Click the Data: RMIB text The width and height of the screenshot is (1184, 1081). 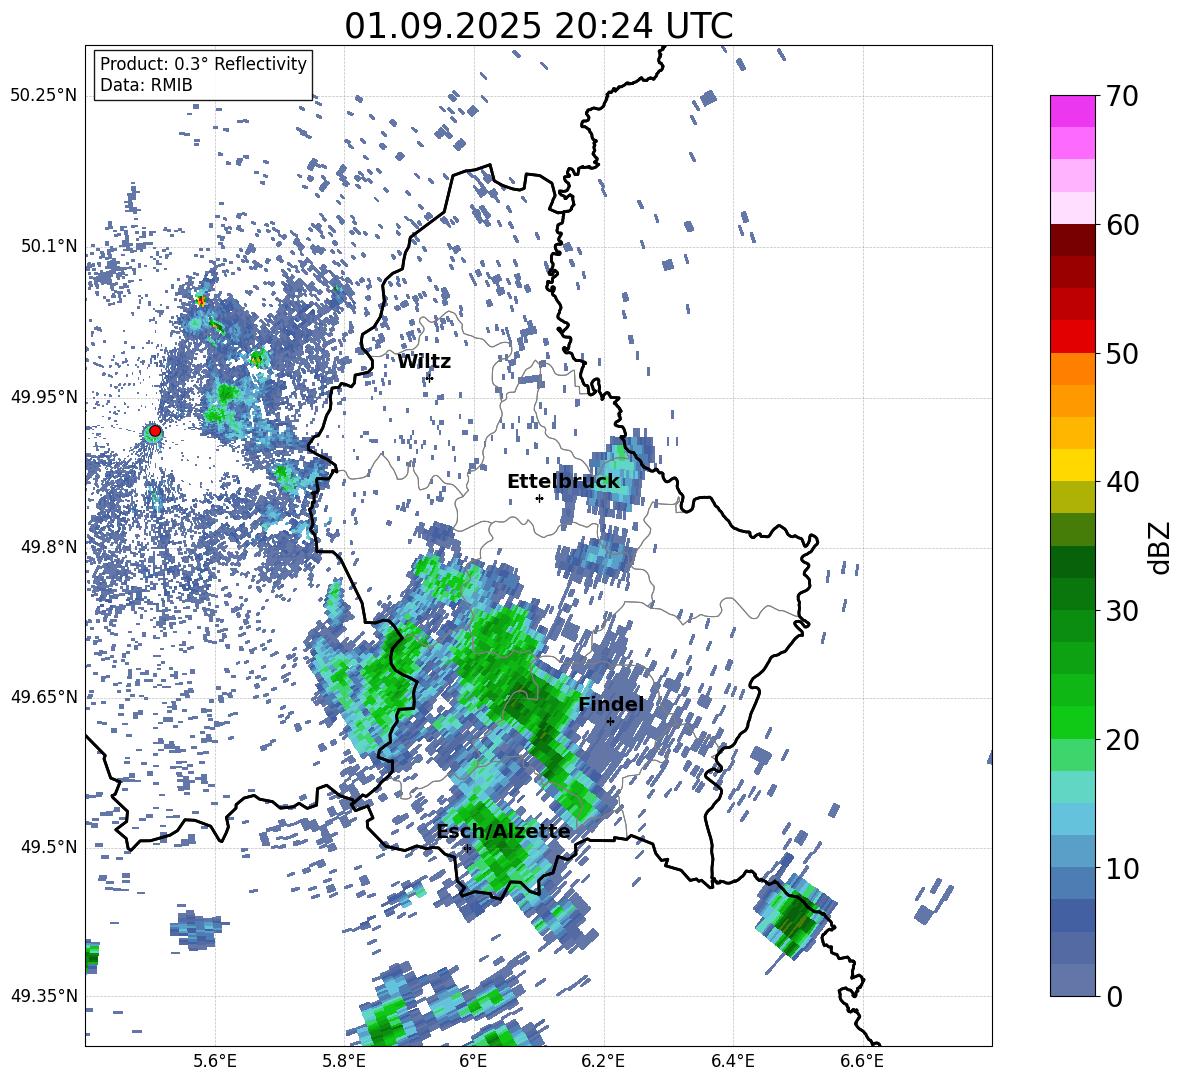tap(146, 85)
